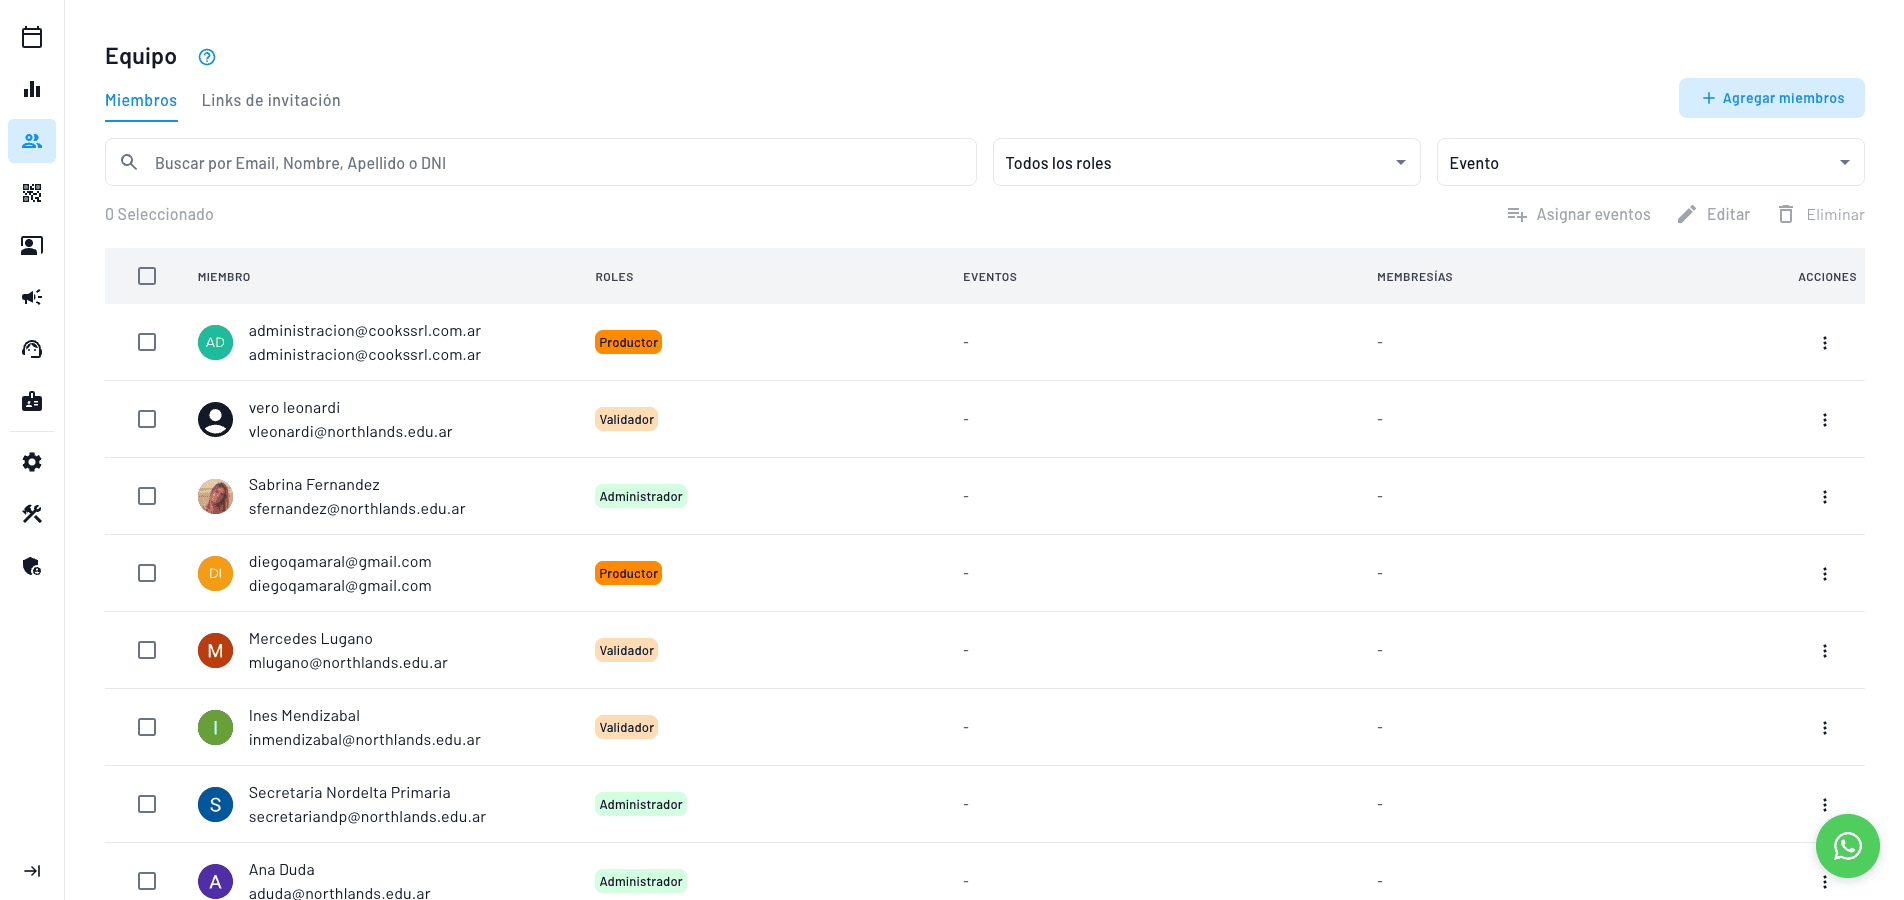Expand the sidebar with the arrow icon
The image size is (1904, 900).
coord(32,871)
